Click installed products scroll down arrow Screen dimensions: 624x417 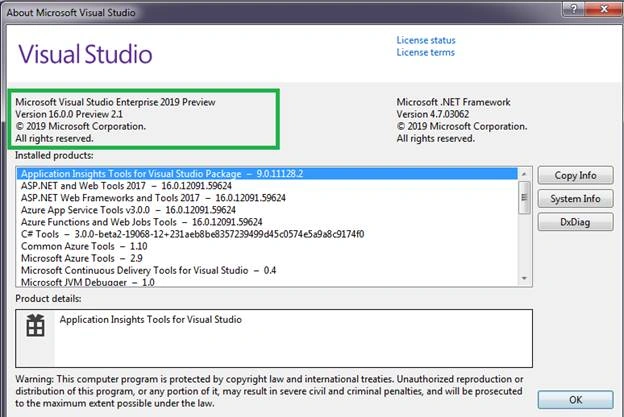click(524, 279)
